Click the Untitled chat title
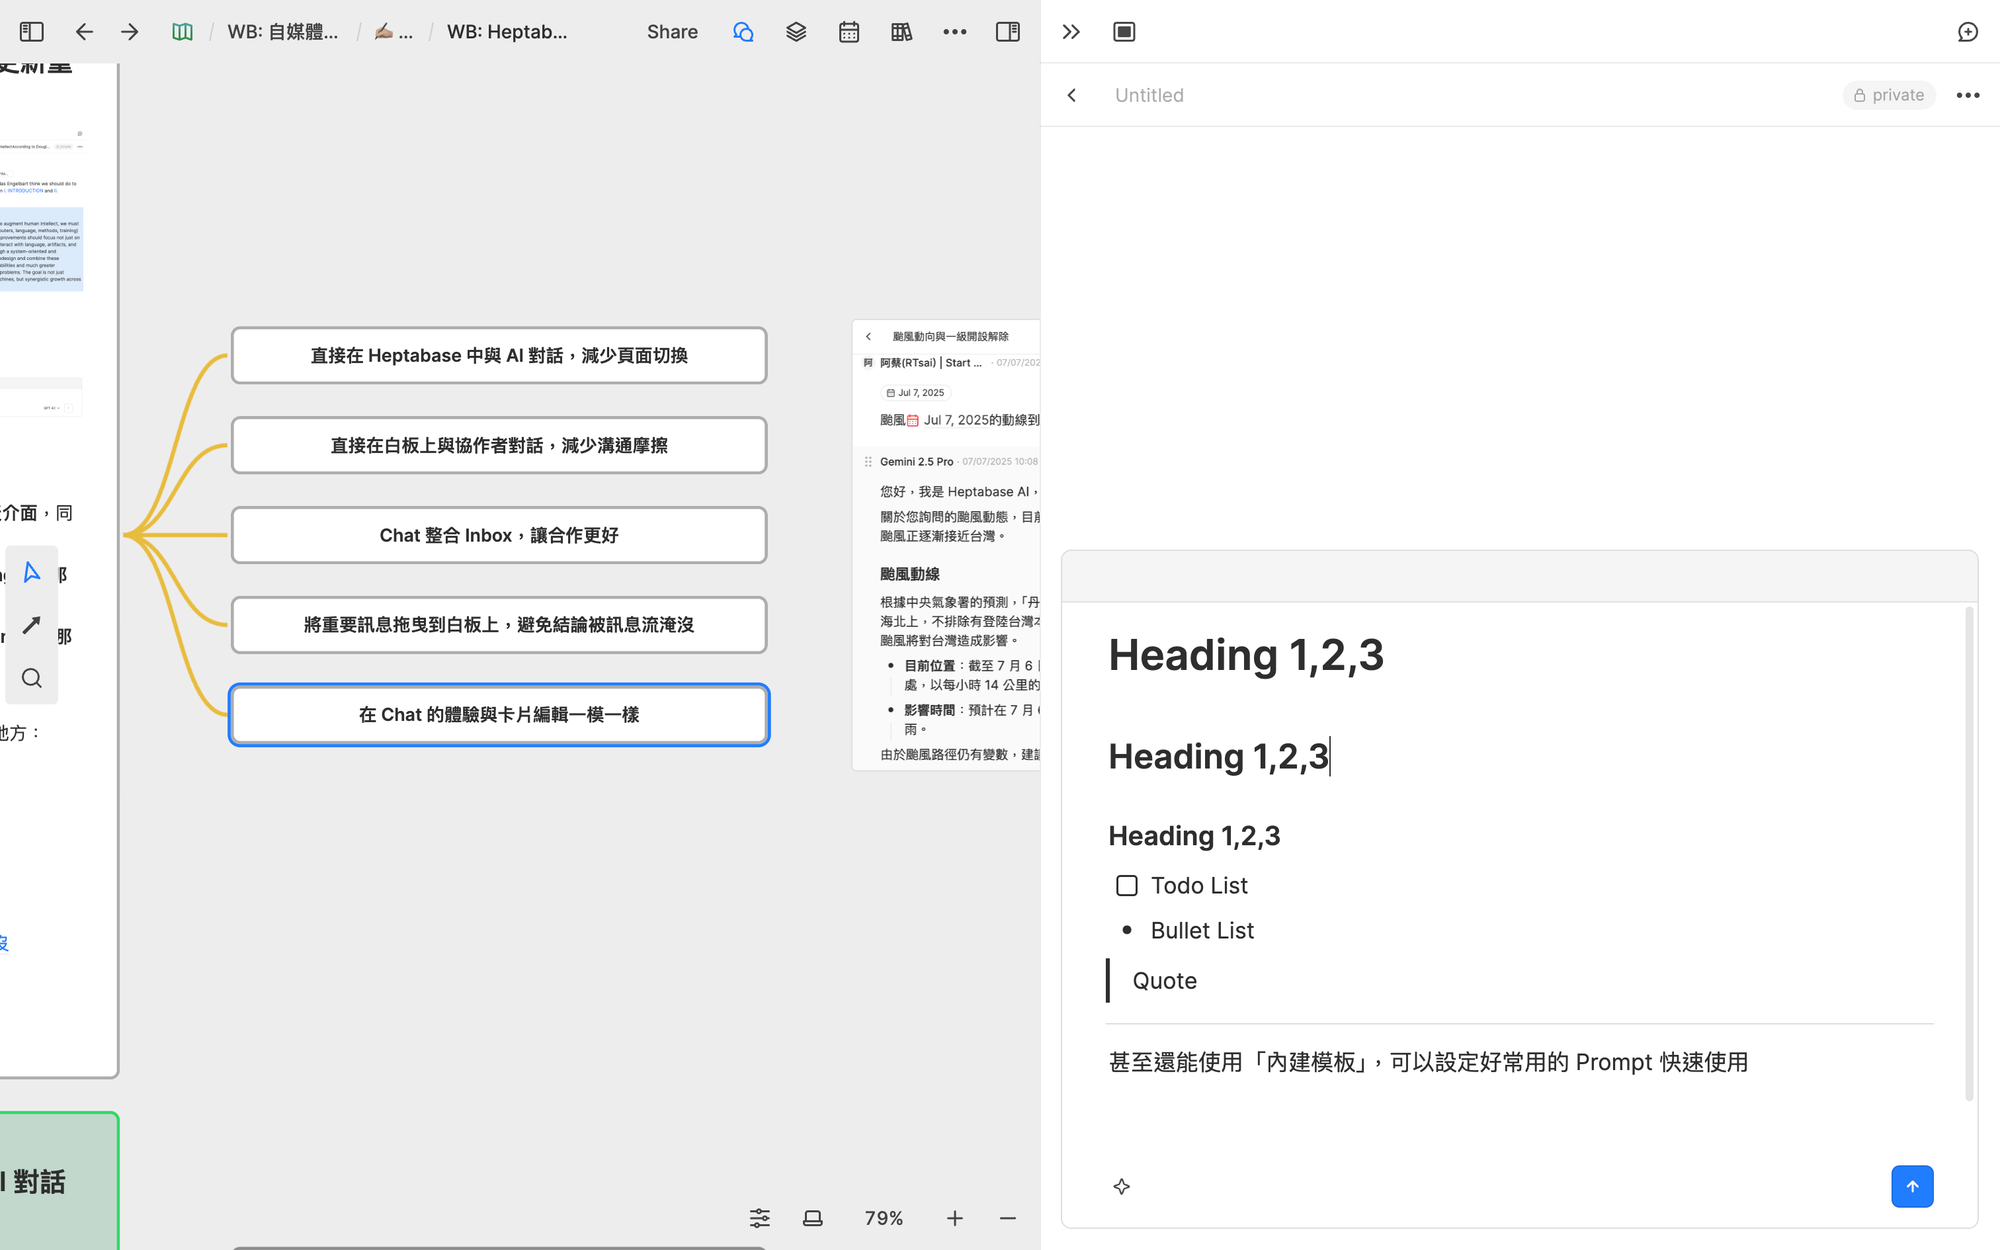 pyautogui.click(x=1149, y=95)
